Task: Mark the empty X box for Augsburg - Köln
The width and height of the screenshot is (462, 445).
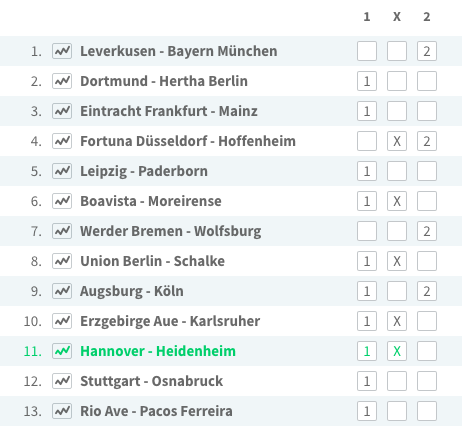Action: [397, 291]
